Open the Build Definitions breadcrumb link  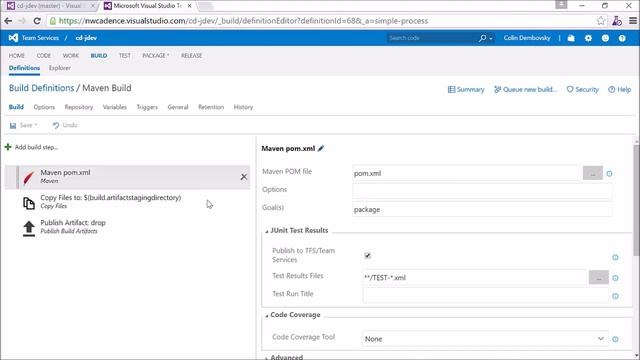[42, 88]
